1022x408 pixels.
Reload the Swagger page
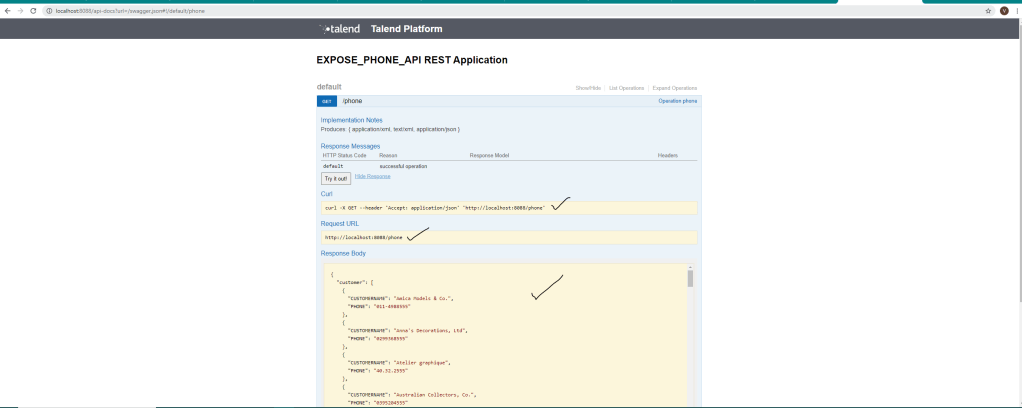(x=33, y=10)
